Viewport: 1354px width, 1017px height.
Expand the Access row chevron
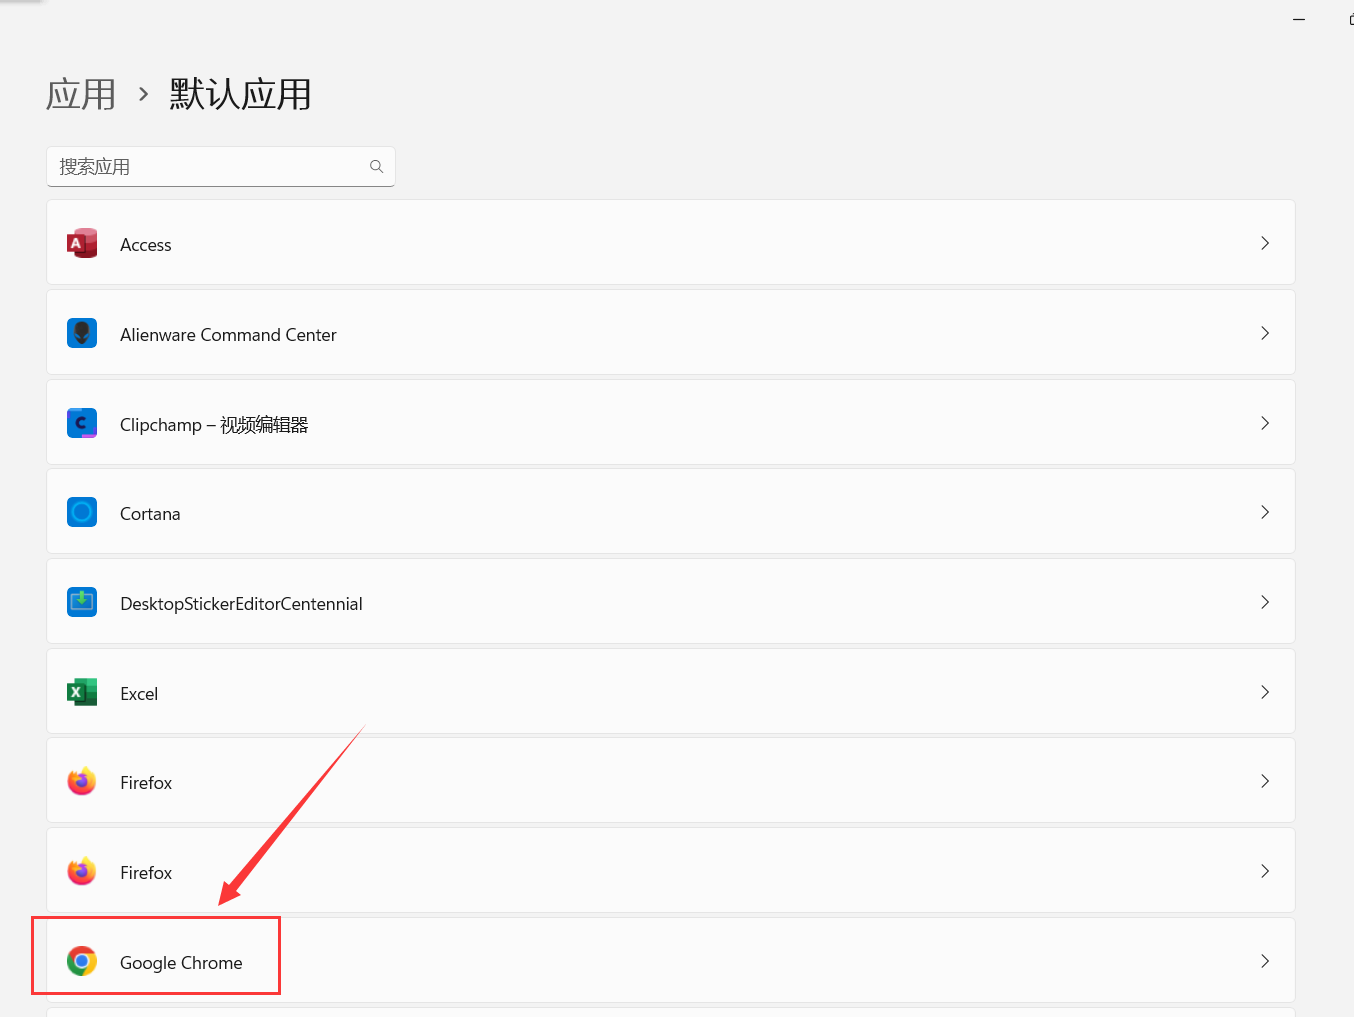[x=1265, y=243]
